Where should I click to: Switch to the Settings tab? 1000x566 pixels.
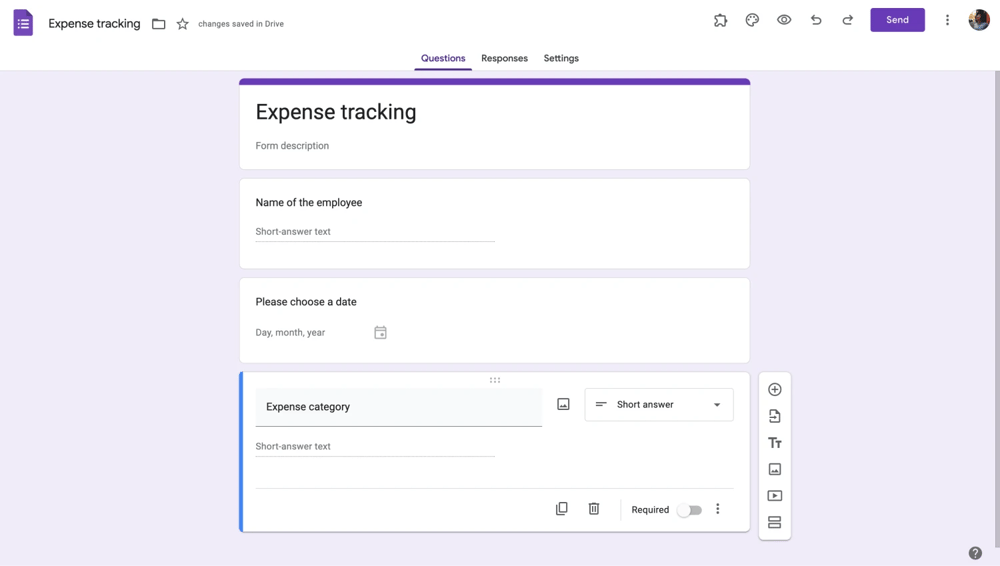point(561,58)
